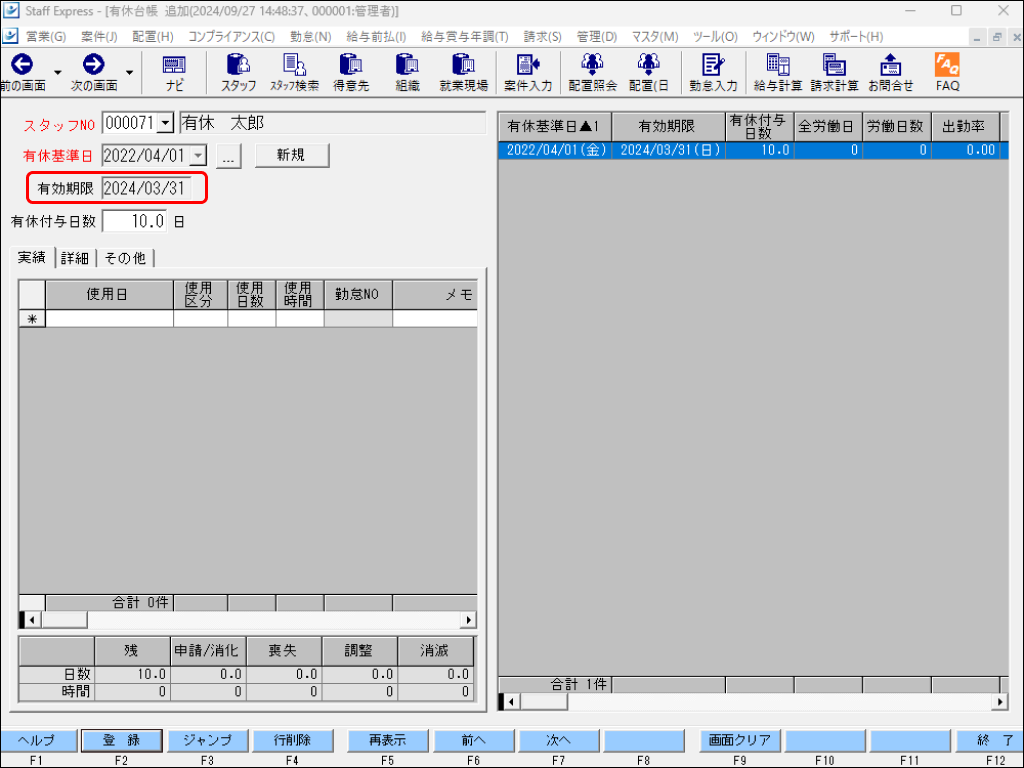1024x768 pixels.
Task: Open the コンプライアンス(C) menu
Action: 231,37
